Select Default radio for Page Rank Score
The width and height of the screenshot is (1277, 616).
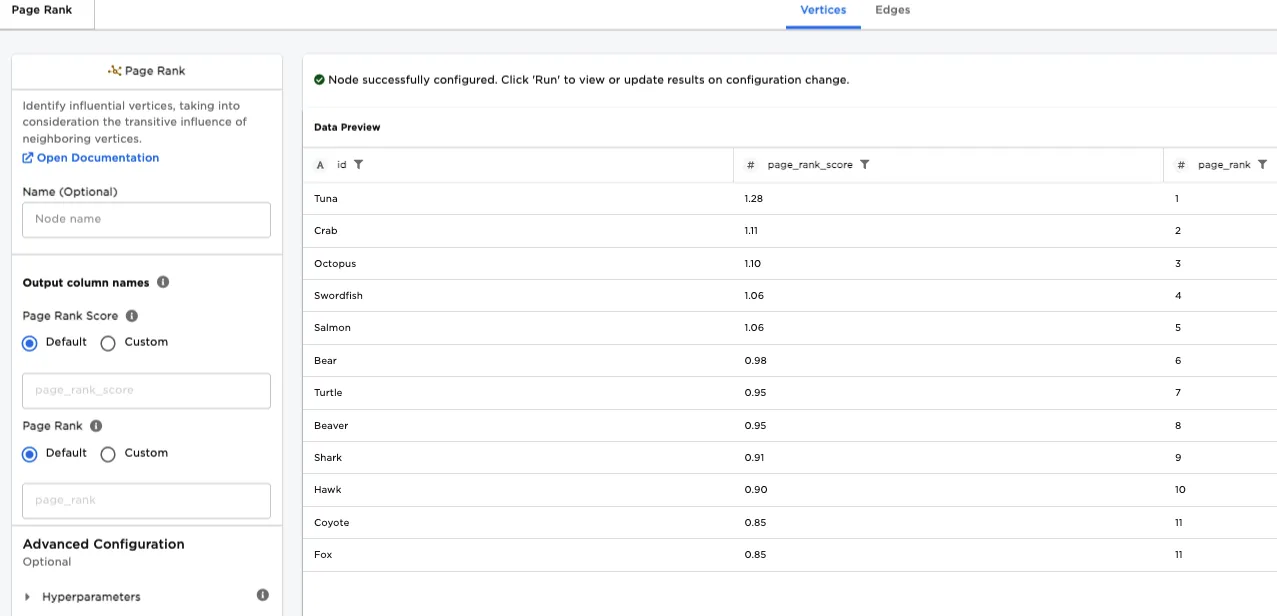point(30,343)
